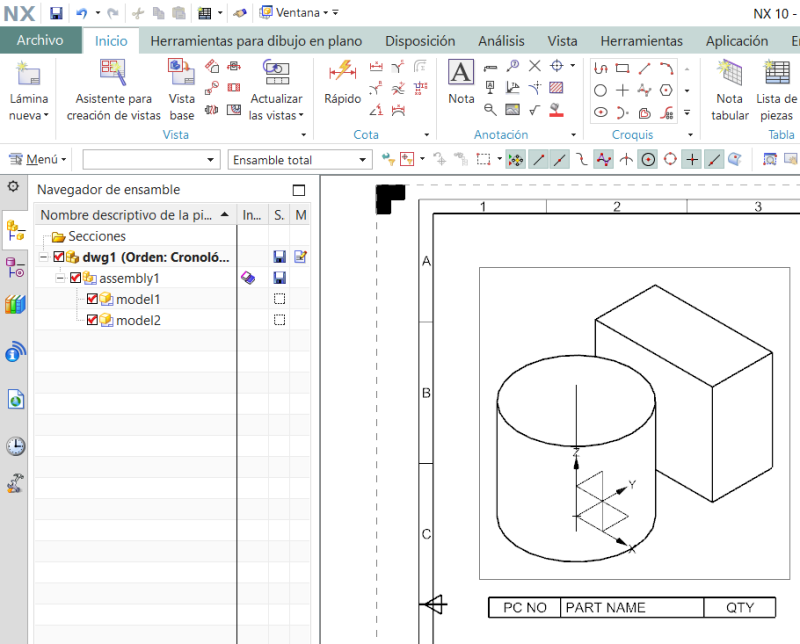This screenshot has width=800, height=644.
Task: Switch to the Inicio tab
Action: pyautogui.click(x=111, y=41)
